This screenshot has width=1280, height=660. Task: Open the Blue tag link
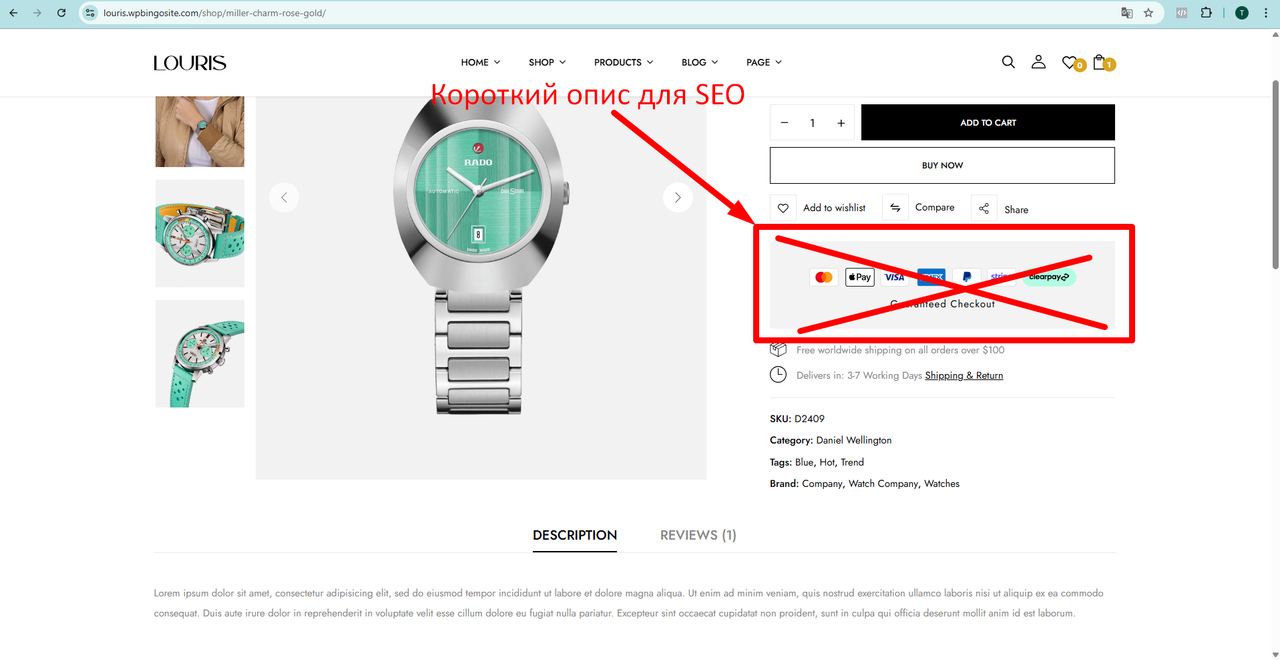click(x=804, y=462)
